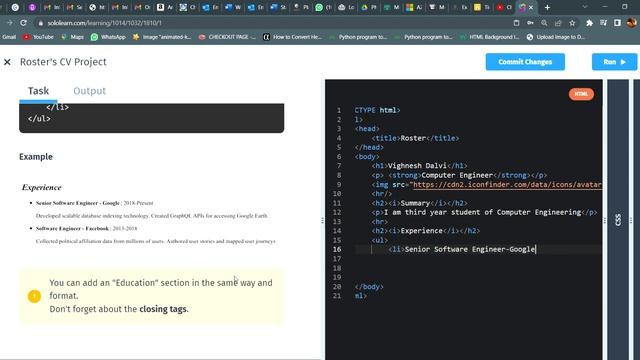Viewport: 640px width, 360px height.
Task: Click the "closing tags" bold text in the hint
Action: (x=163, y=309)
